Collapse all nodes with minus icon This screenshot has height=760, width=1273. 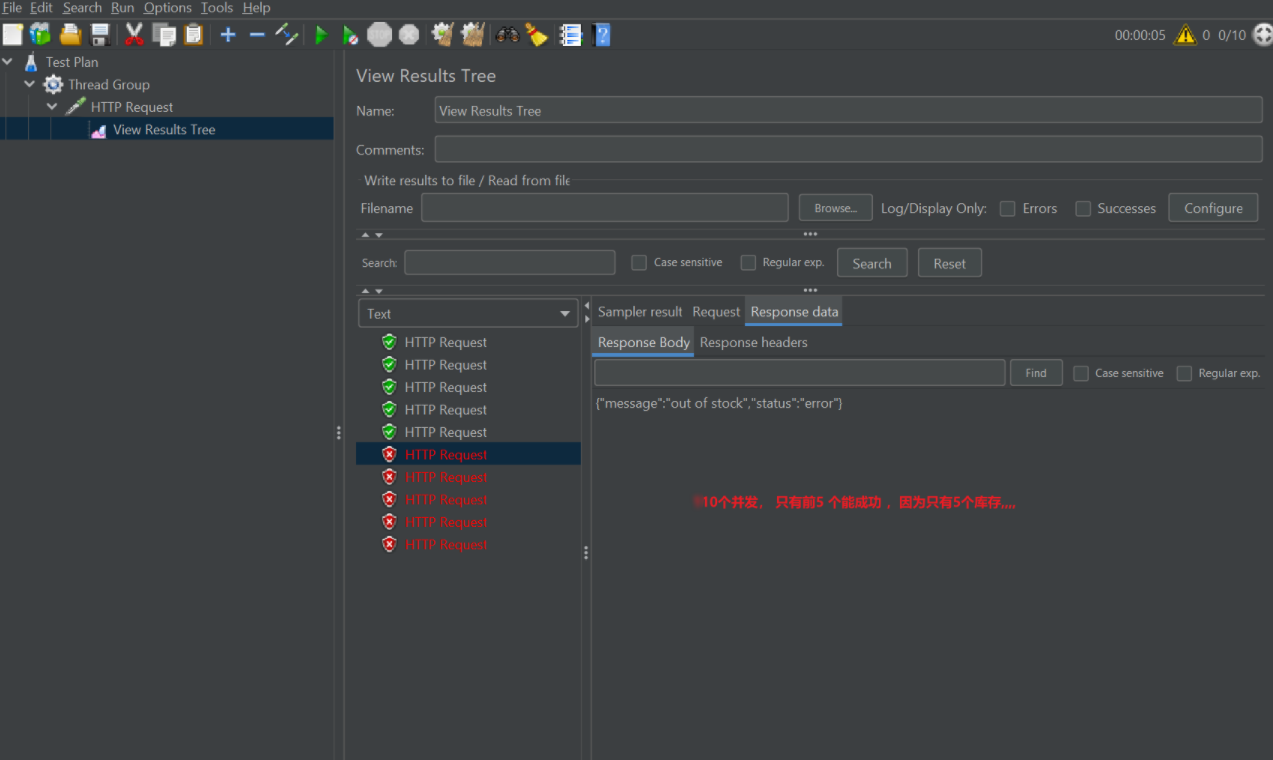(257, 35)
